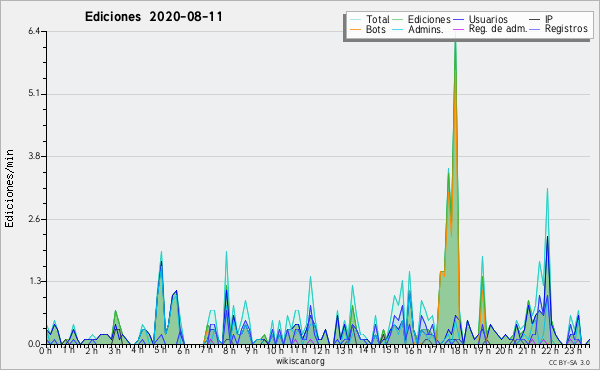Click the 'wikiscan.org' caption
600x370 pixels.
pos(300,361)
